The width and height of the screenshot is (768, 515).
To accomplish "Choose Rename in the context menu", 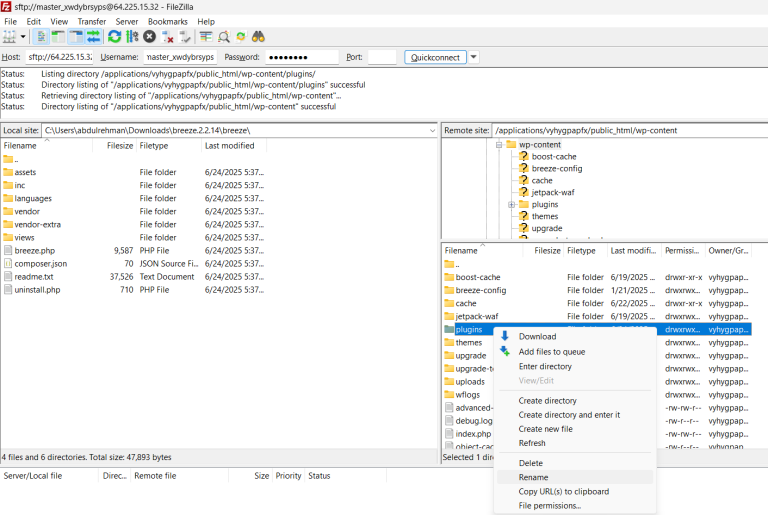I will pos(575,477).
